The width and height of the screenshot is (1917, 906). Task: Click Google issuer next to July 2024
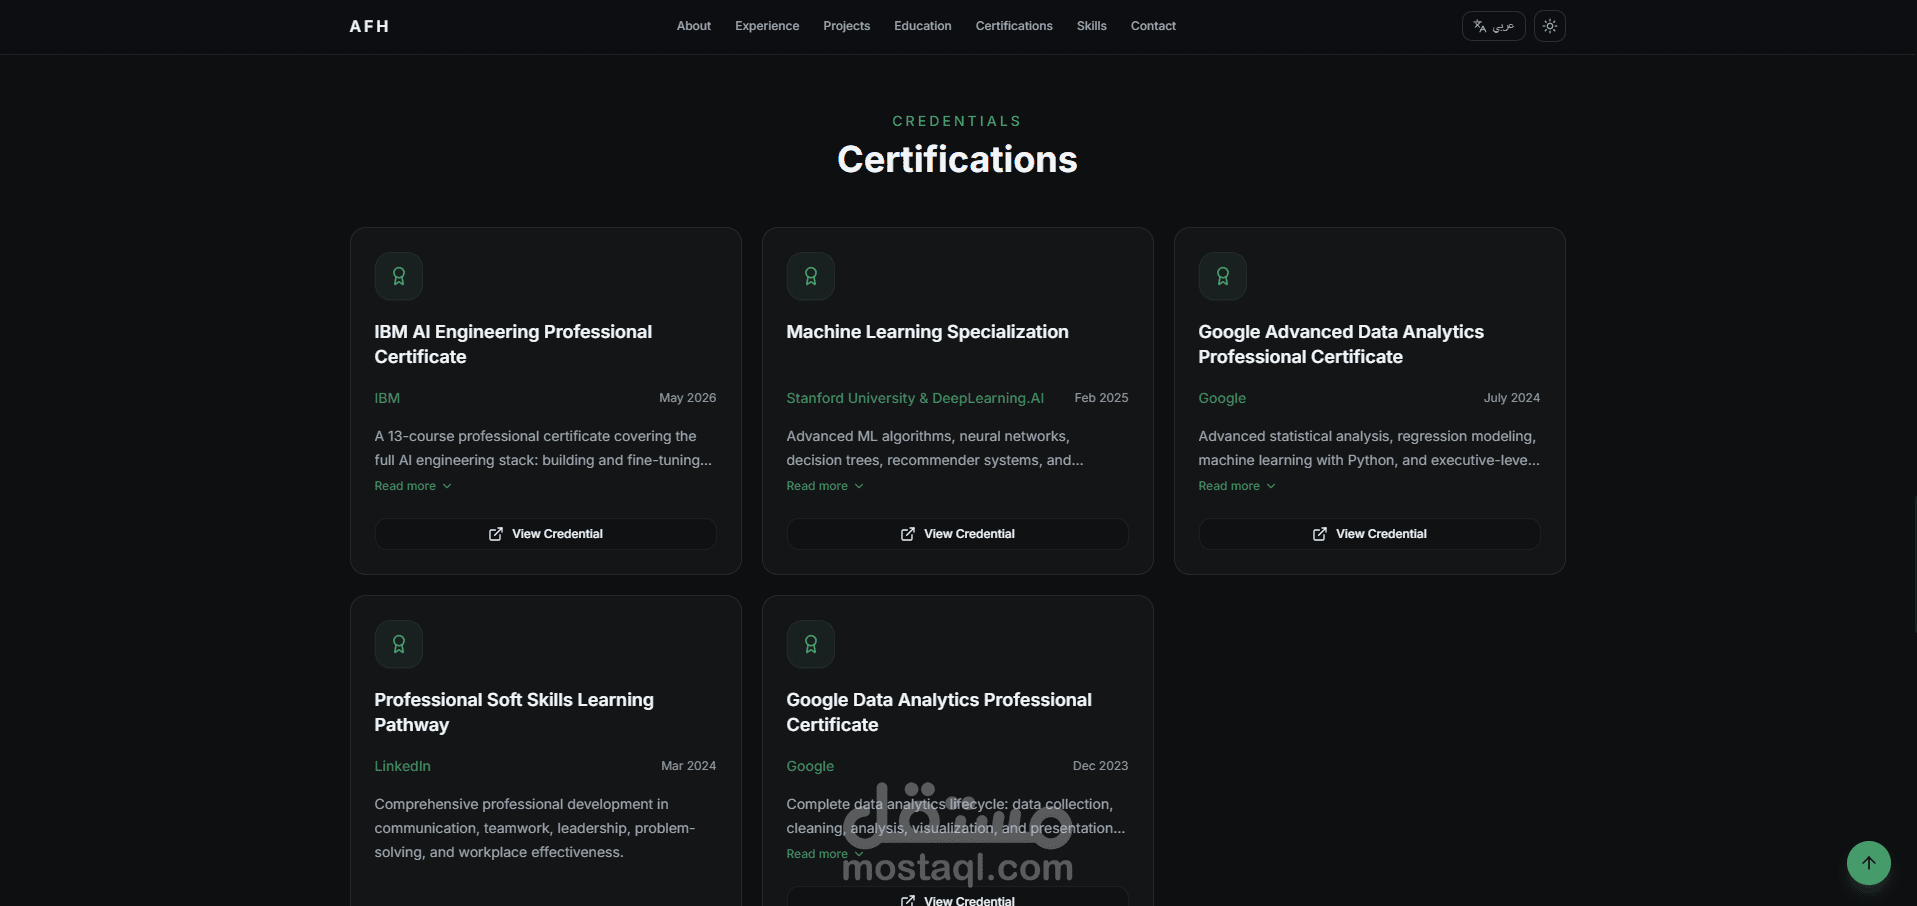tap(1222, 398)
